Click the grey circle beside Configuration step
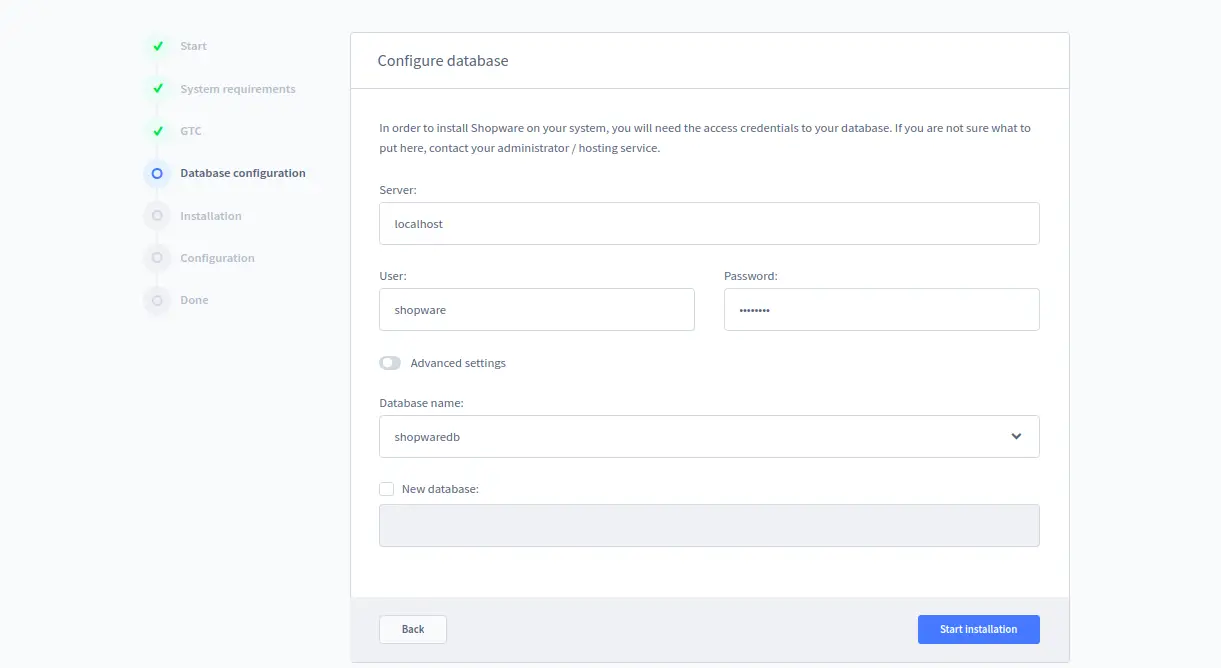 [x=157, y=258]
